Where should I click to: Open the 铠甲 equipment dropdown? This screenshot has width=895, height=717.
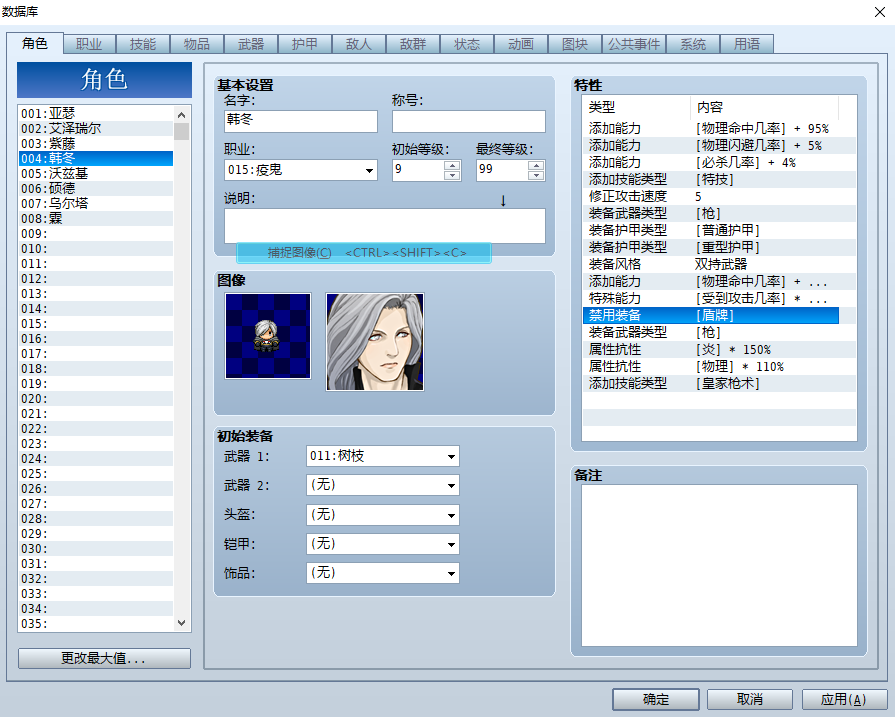coord(382,544)
